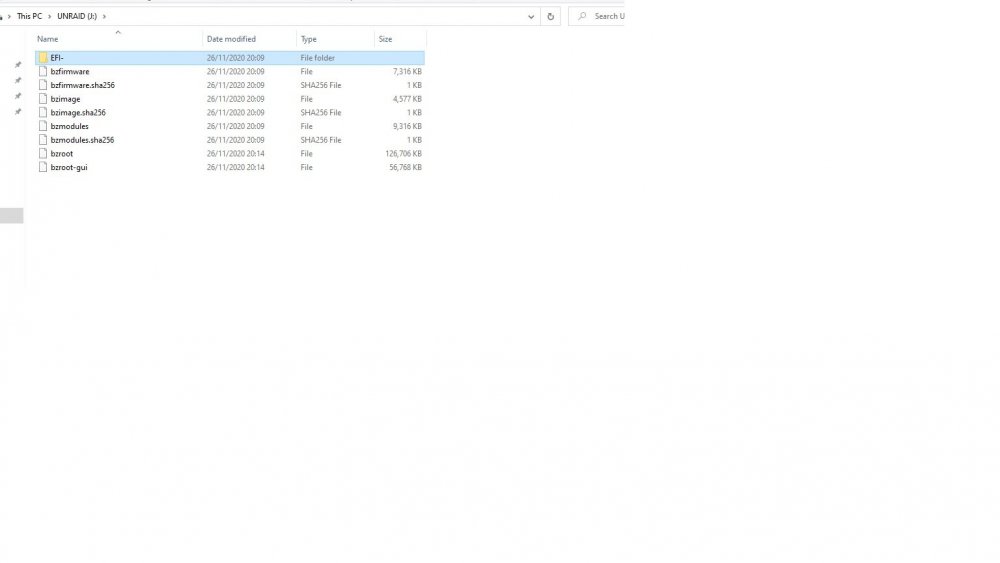Select the file name bzimage
1000x563 pixels.
pos(66,99)
